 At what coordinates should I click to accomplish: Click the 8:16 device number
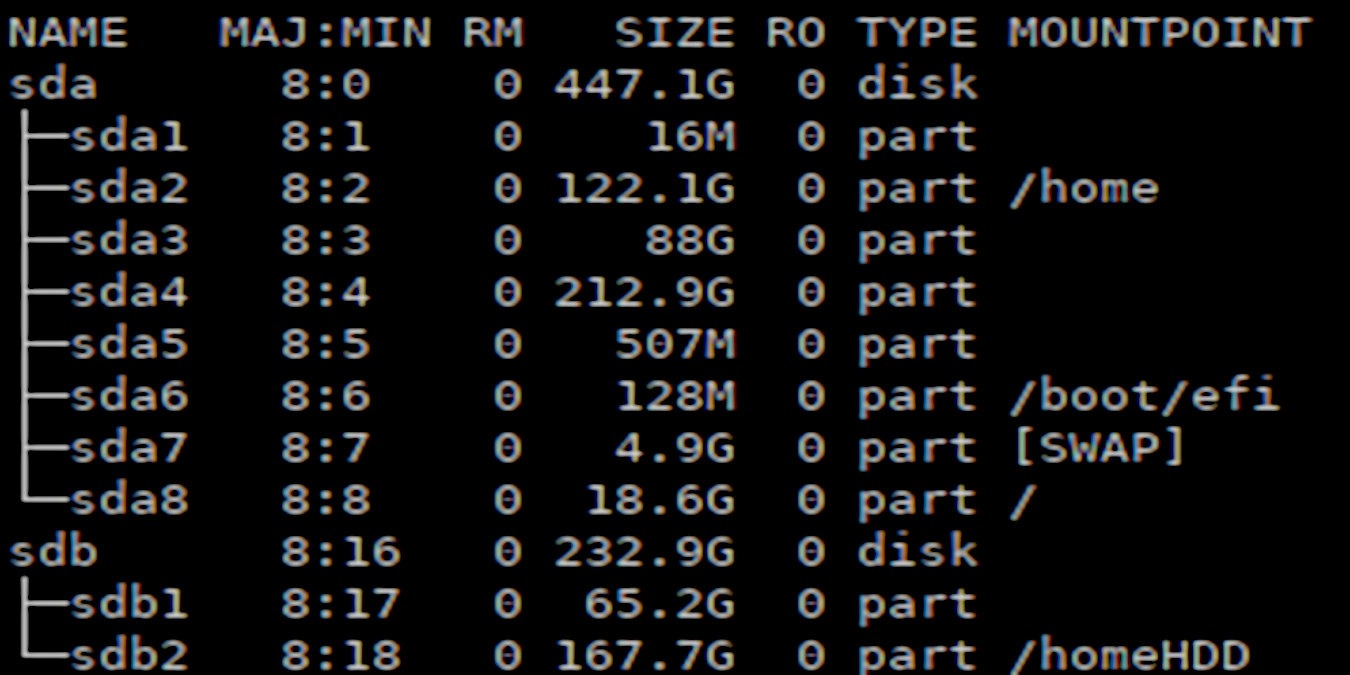(x=340, y=553)
